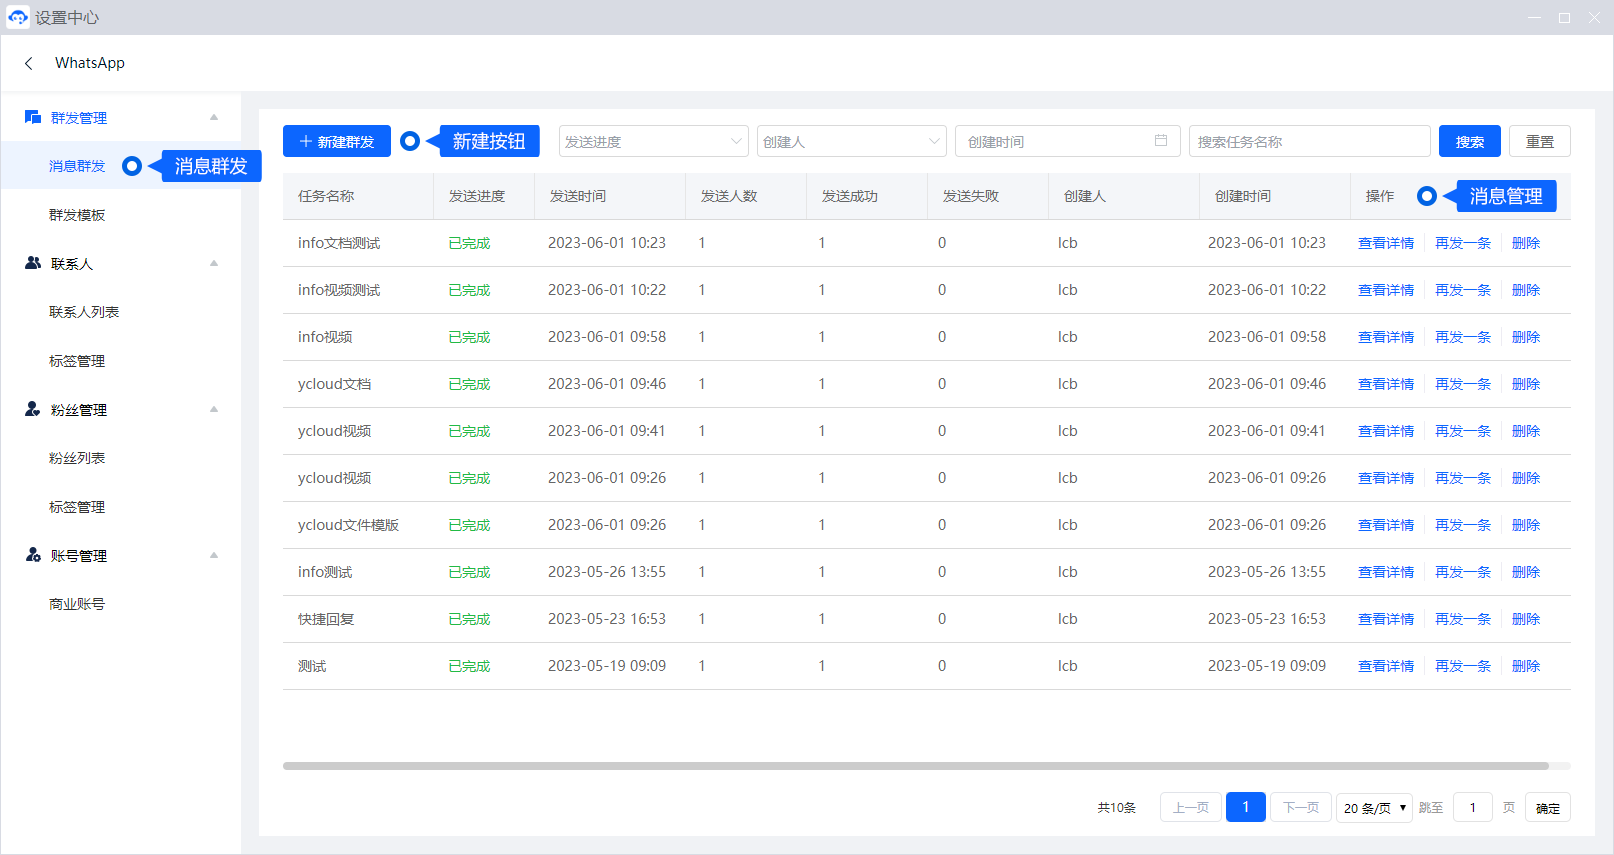Image resolution: width=1614 pixels, height=855 pixels.
Task: Delete the 快捷回复 task
Action: pyautogui.click(x=1525, y=619)
